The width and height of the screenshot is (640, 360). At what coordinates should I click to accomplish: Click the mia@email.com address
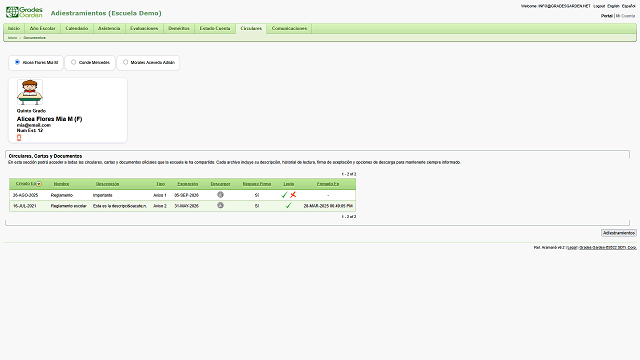pyautogui.click(x=34, y=125)
